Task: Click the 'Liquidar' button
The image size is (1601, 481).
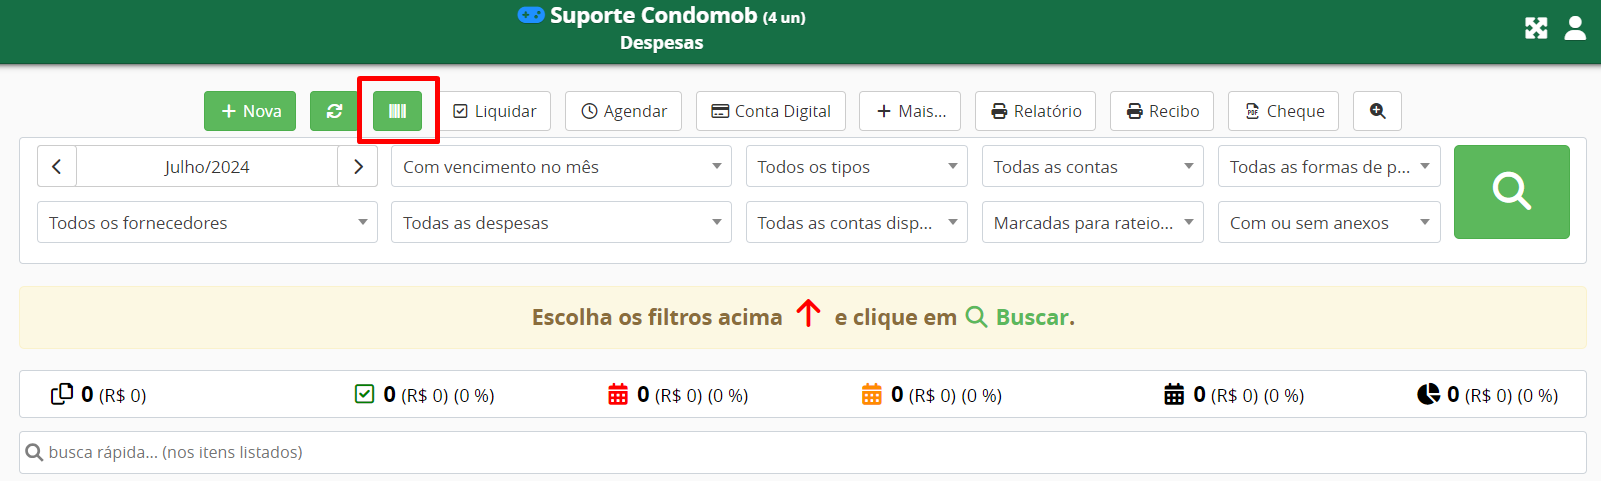Action: [494, 111]
